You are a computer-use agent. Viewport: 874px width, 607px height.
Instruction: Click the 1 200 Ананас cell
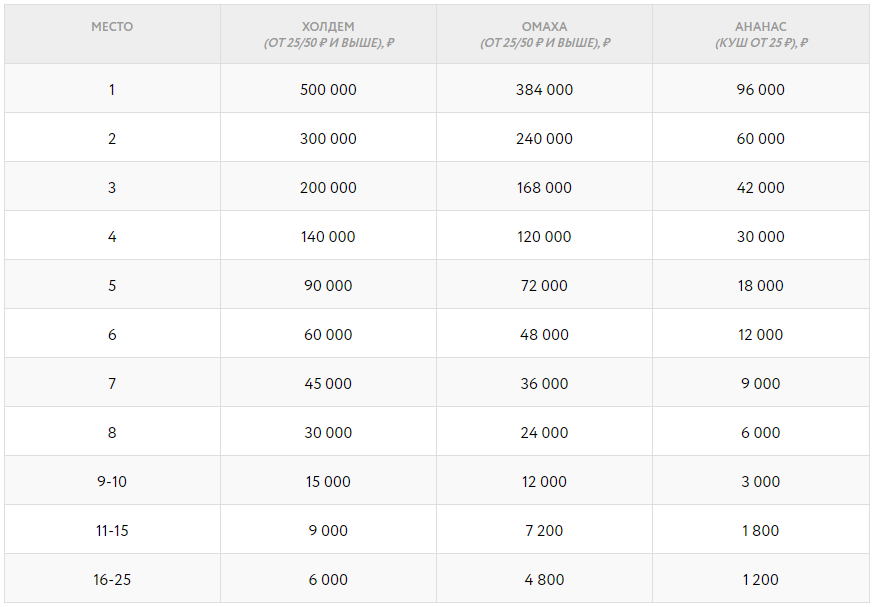coord(761,580)
